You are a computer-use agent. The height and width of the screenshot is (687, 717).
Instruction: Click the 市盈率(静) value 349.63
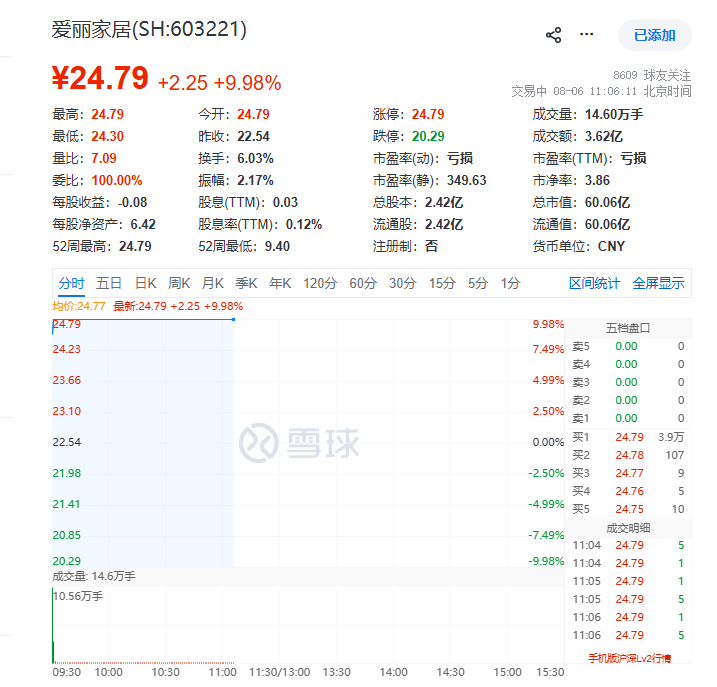coord(466,180)
